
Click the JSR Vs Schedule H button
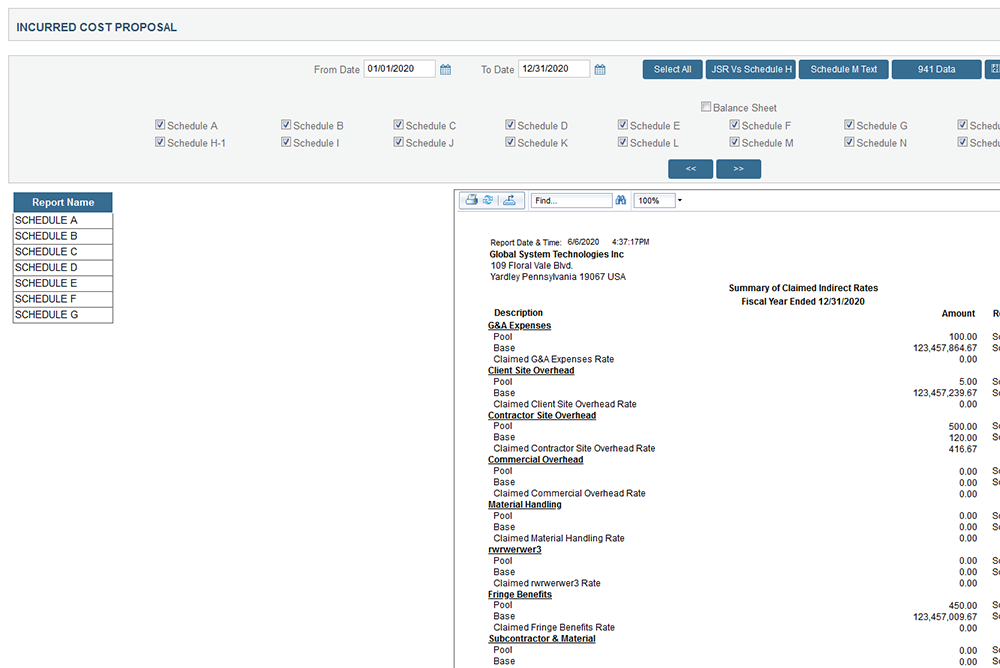point(750,69)
